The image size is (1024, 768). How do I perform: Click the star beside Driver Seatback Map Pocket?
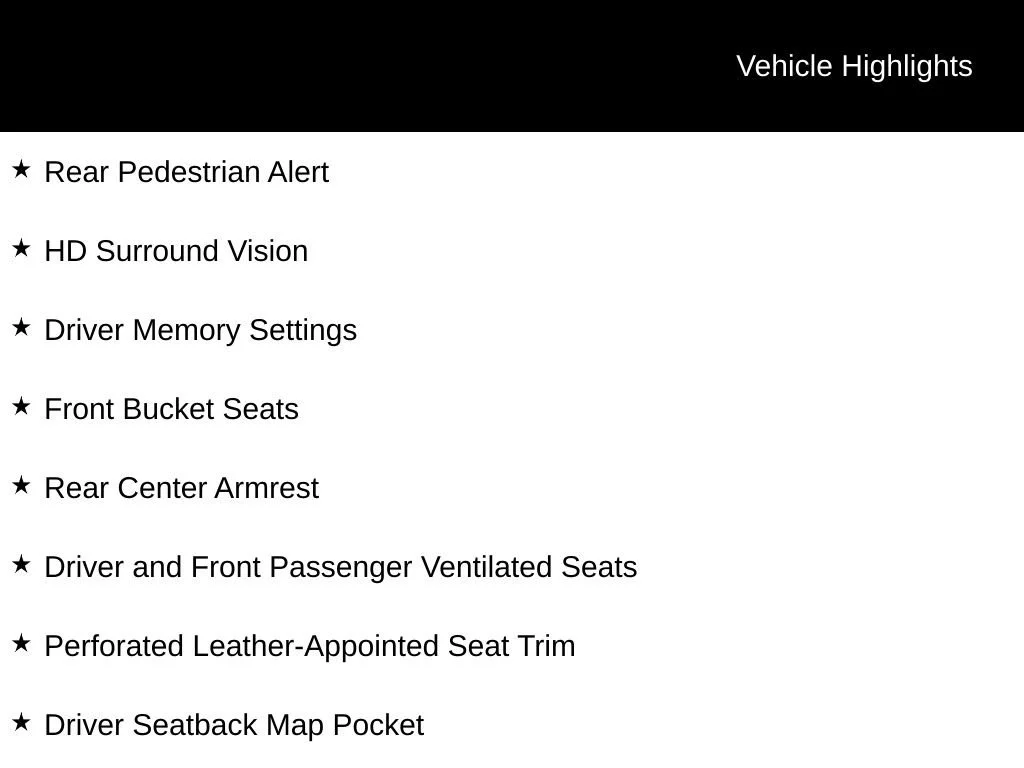click(x=21, y=722)
